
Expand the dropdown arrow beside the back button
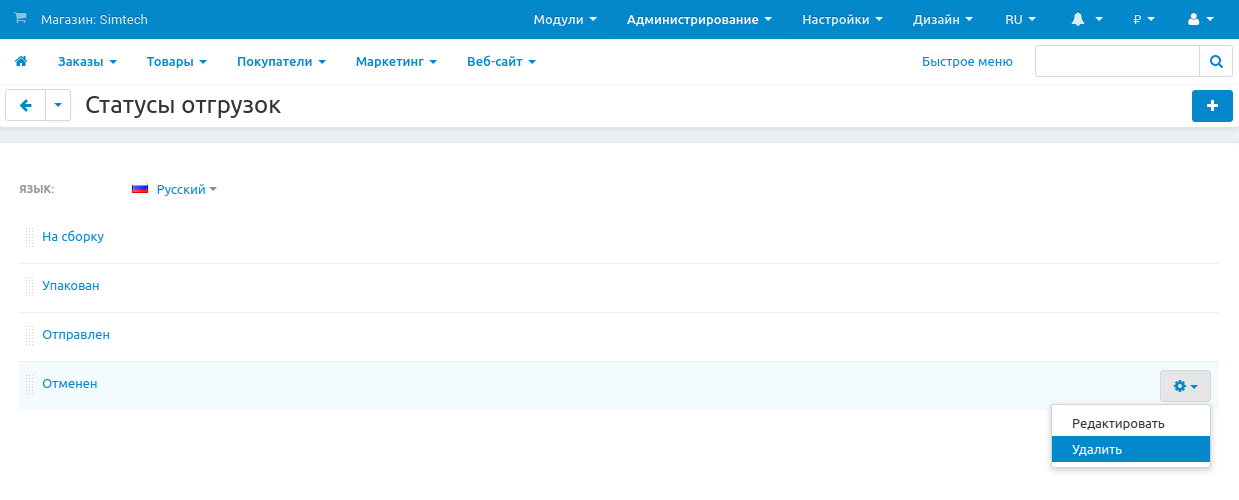click(x=58, y=106)
